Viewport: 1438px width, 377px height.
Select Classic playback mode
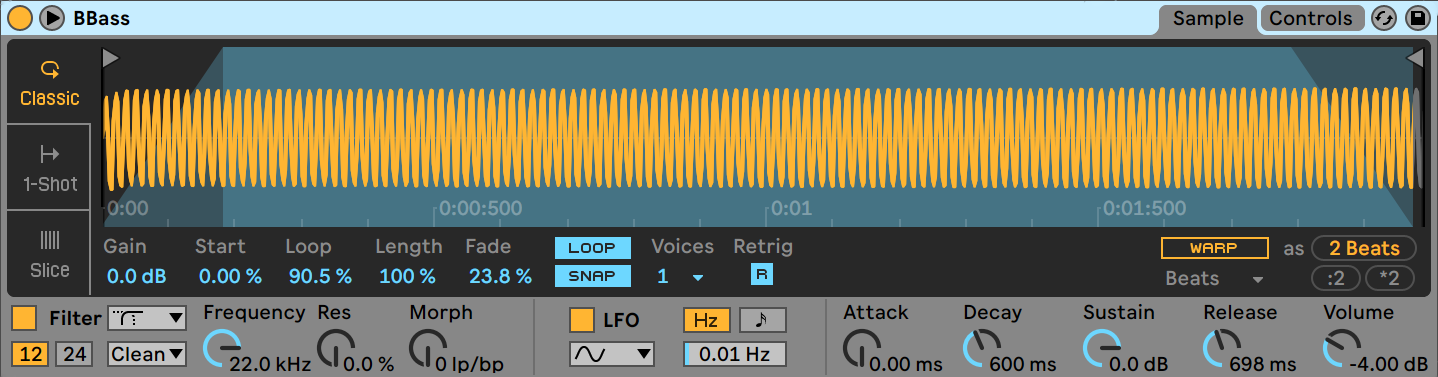click(49, 83)
